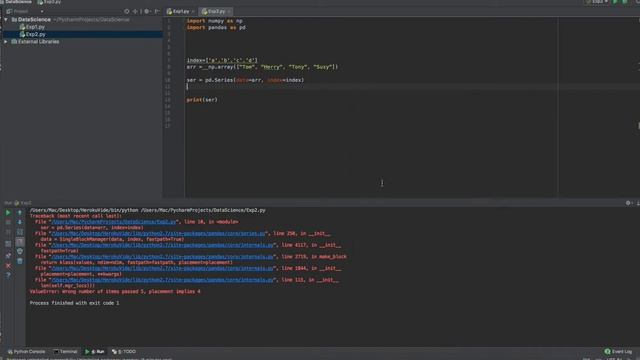640x360 pixels.
Task: Click collapse all icon in Project panel
Action: pos(136,11)
